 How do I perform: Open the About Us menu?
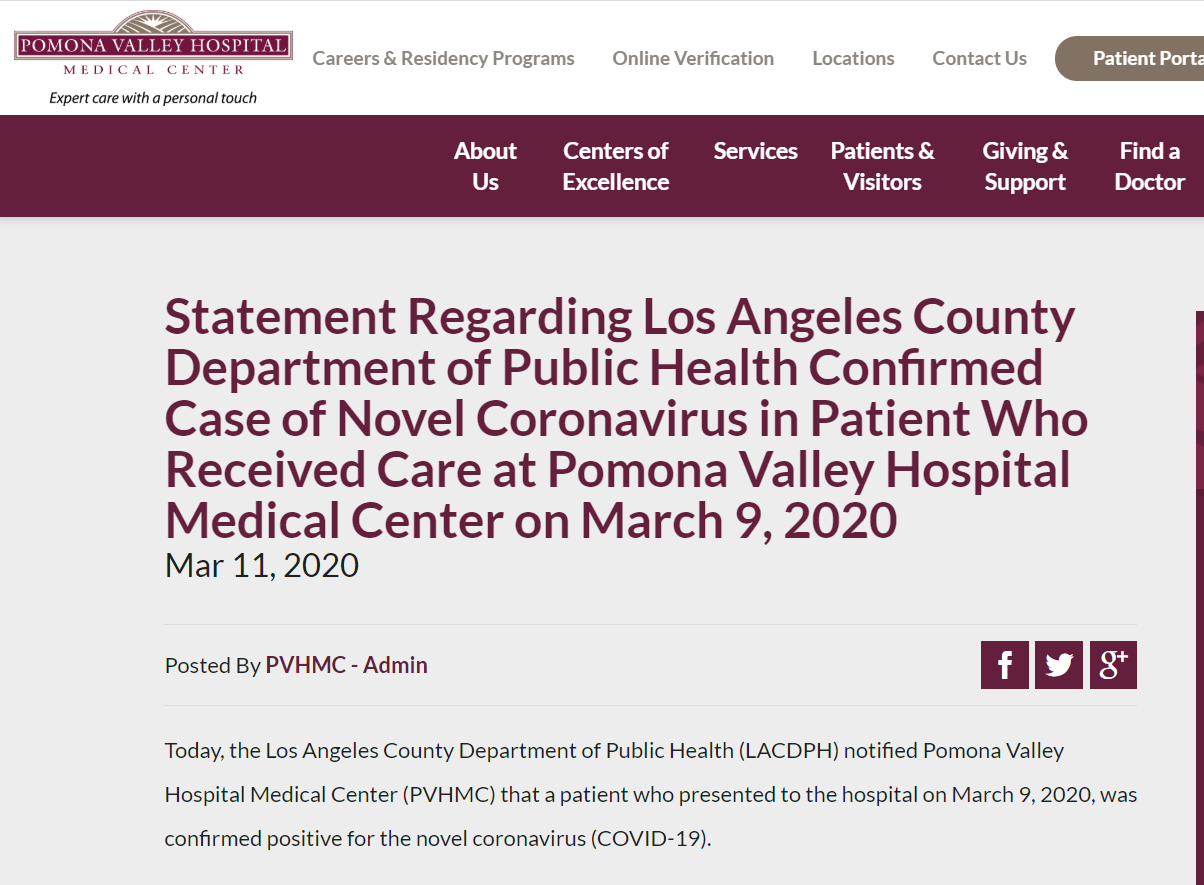pos(485,166)
